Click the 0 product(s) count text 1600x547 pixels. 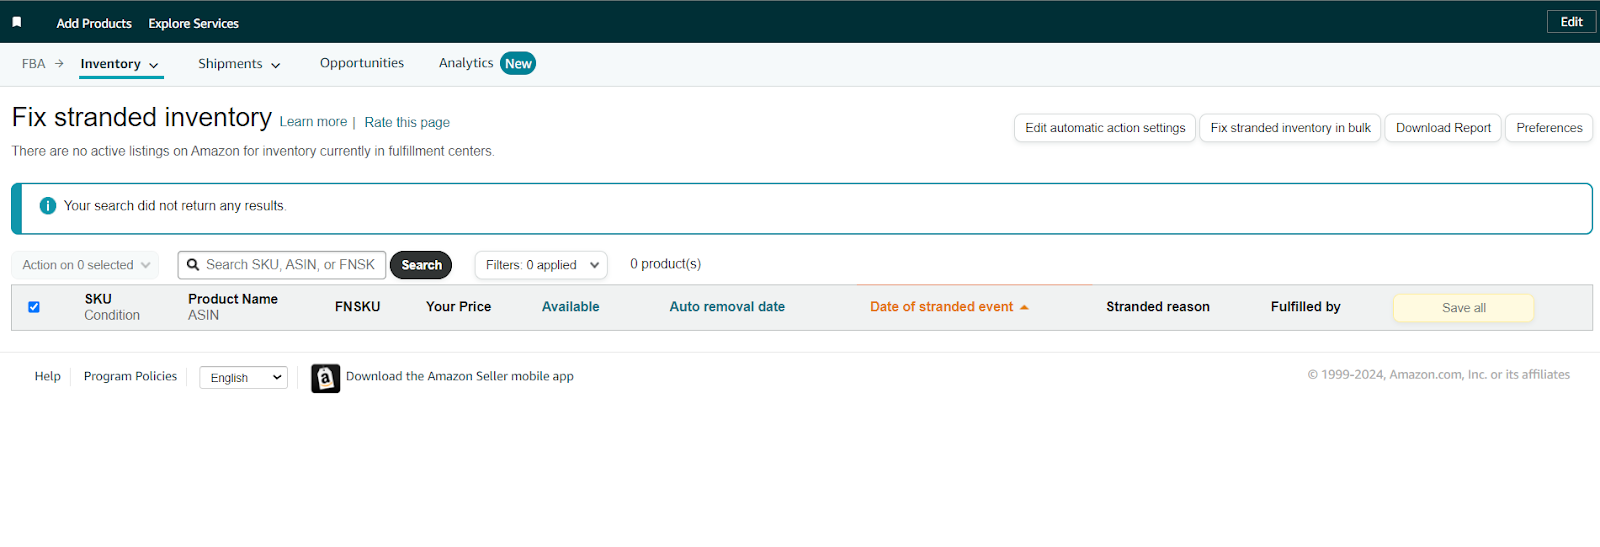666,264
